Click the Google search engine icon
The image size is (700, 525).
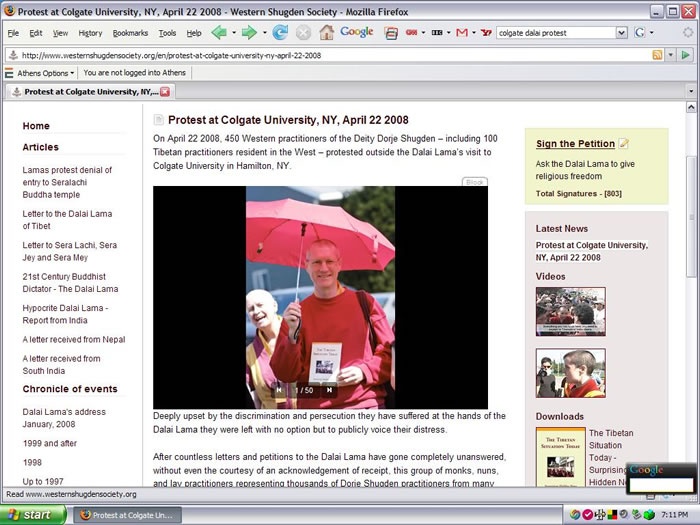640,33
